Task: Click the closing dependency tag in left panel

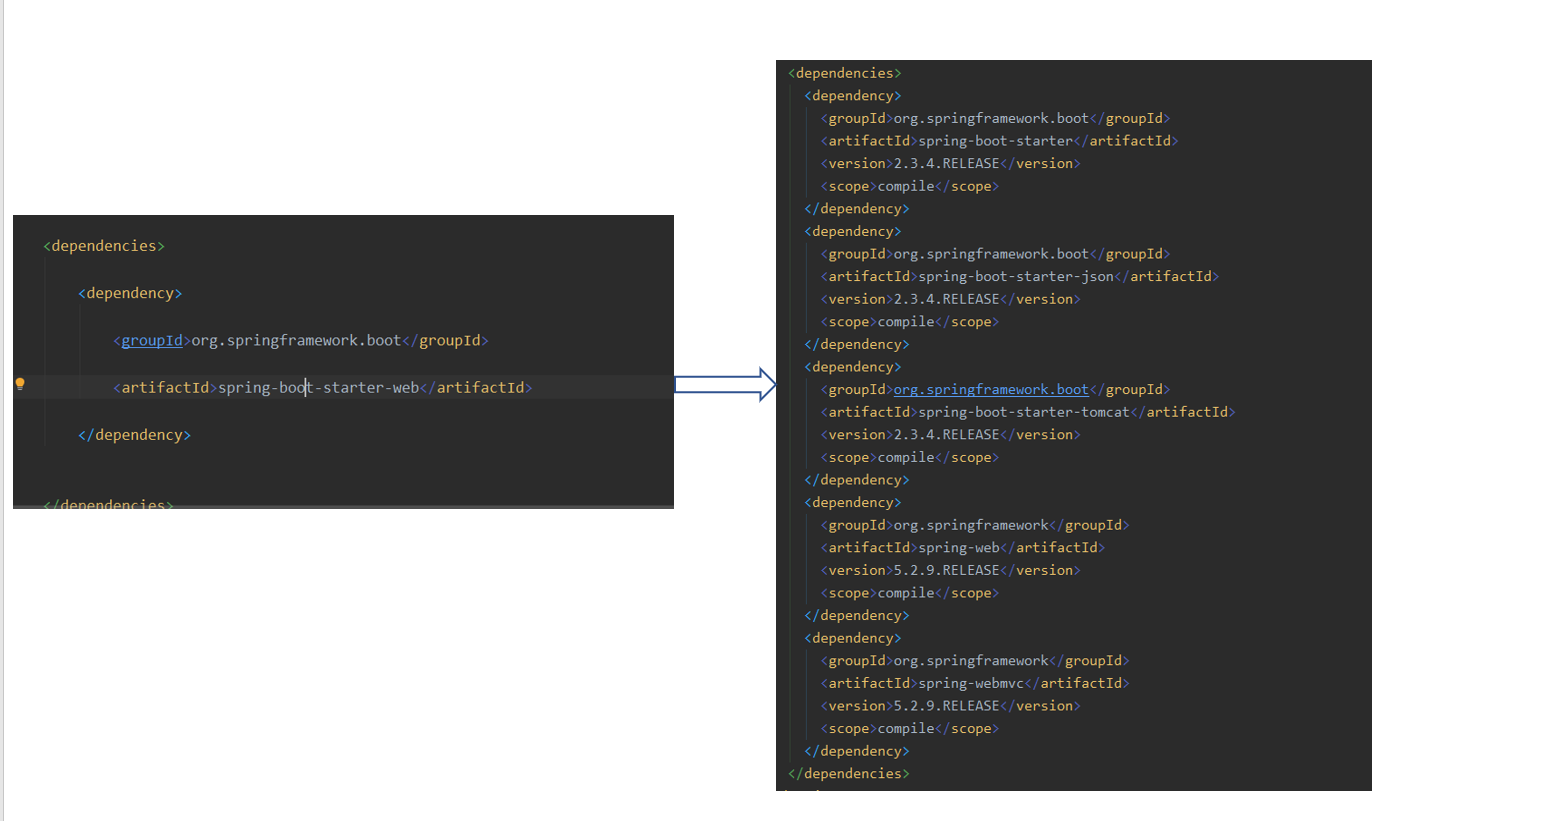Action: [134, 435]
